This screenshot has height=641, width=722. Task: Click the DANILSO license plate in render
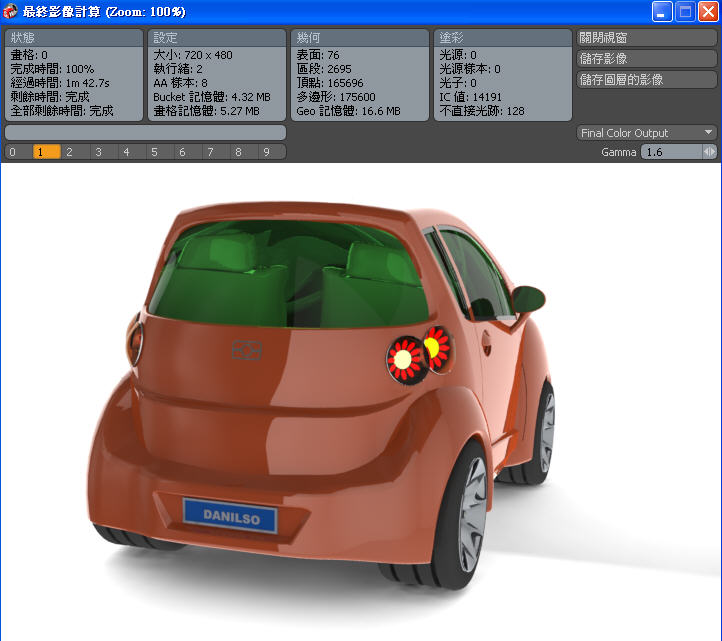coord(231,516)
